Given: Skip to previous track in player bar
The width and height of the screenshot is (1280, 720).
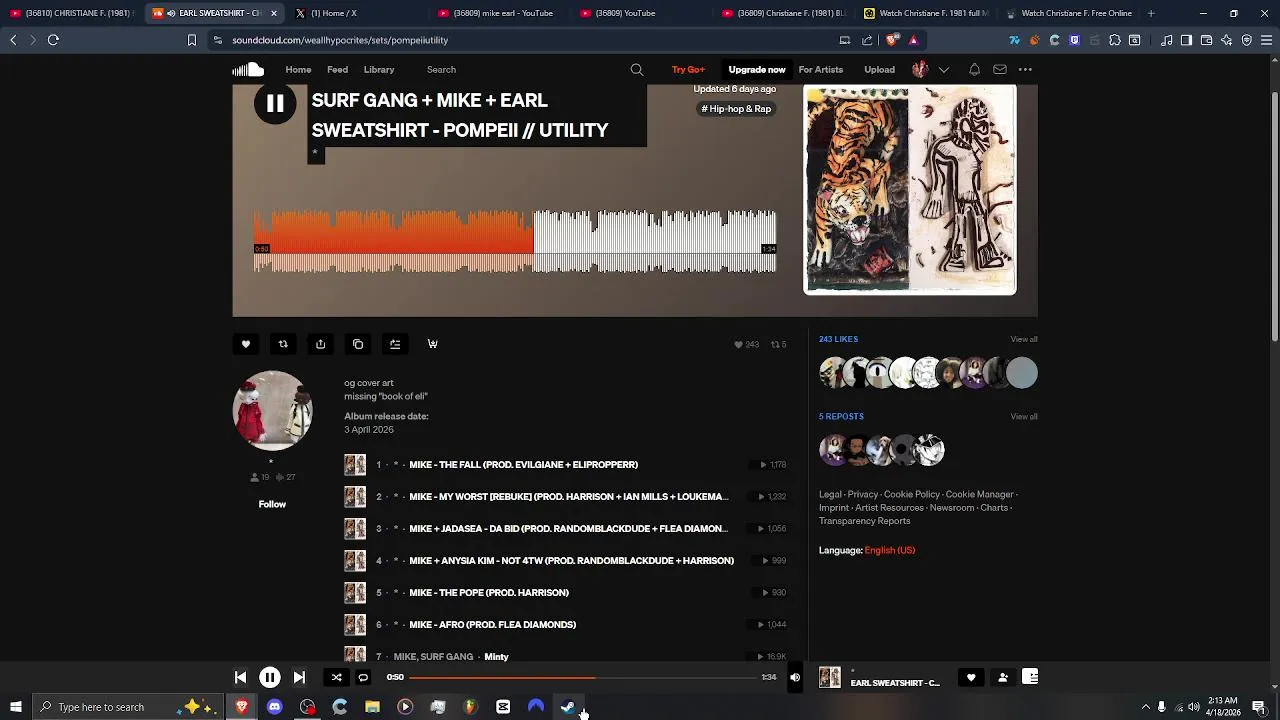Looking at the screenshot, I should 240,677.
